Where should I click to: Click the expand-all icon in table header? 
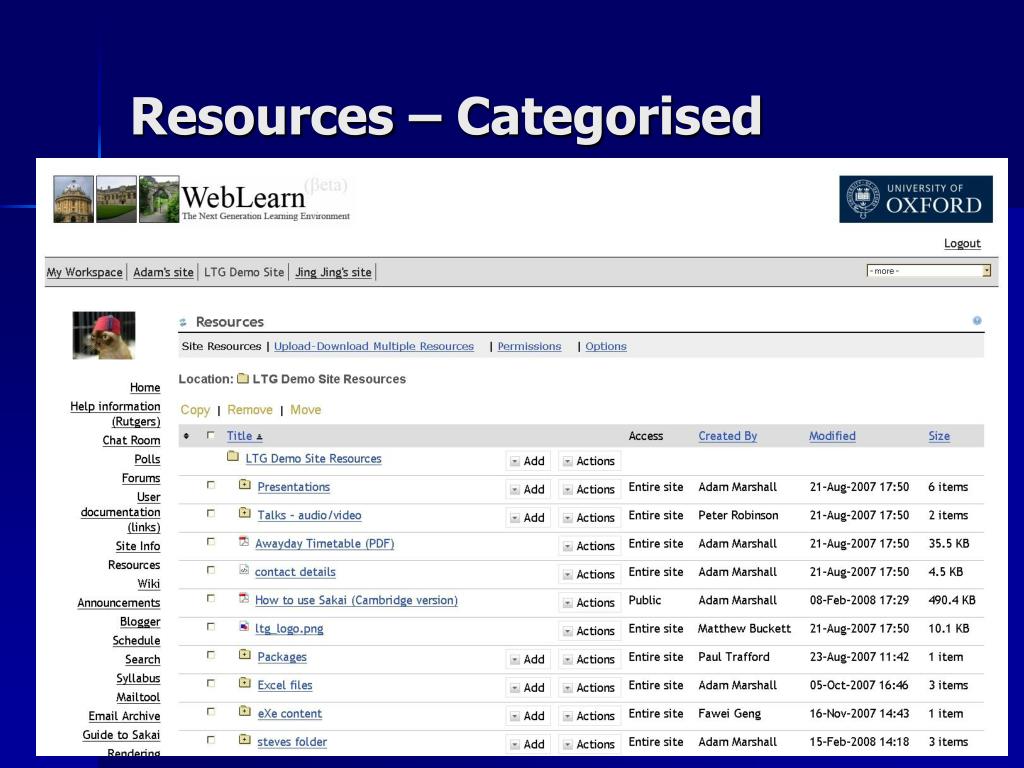186,436
